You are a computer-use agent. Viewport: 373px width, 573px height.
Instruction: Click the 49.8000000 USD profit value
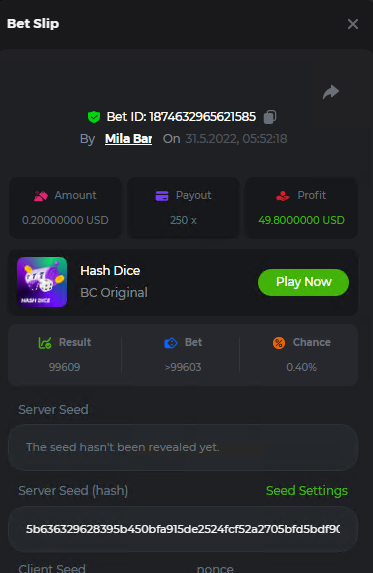pos(301,220)
